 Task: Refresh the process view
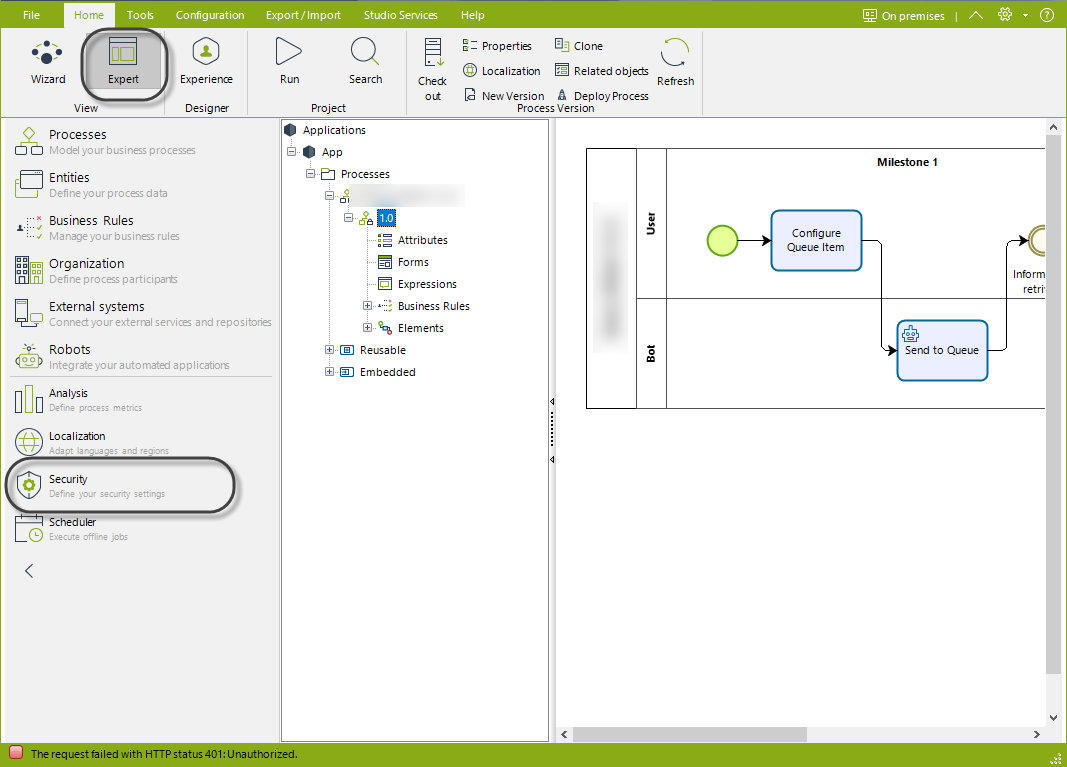click(x=675, y=63)
